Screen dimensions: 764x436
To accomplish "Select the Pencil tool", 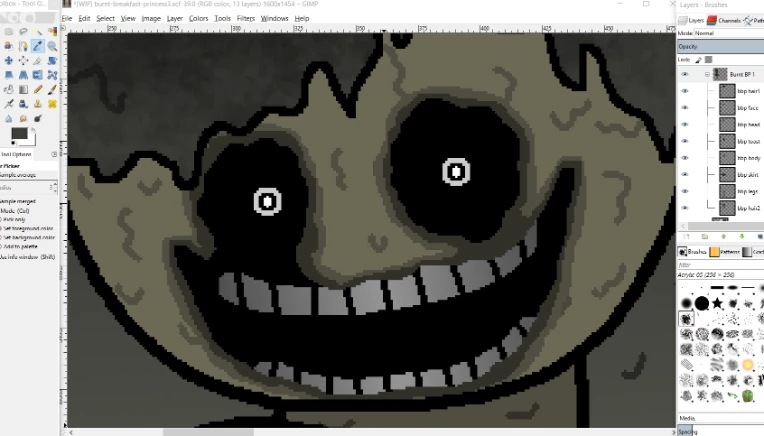I will point(38,90).
